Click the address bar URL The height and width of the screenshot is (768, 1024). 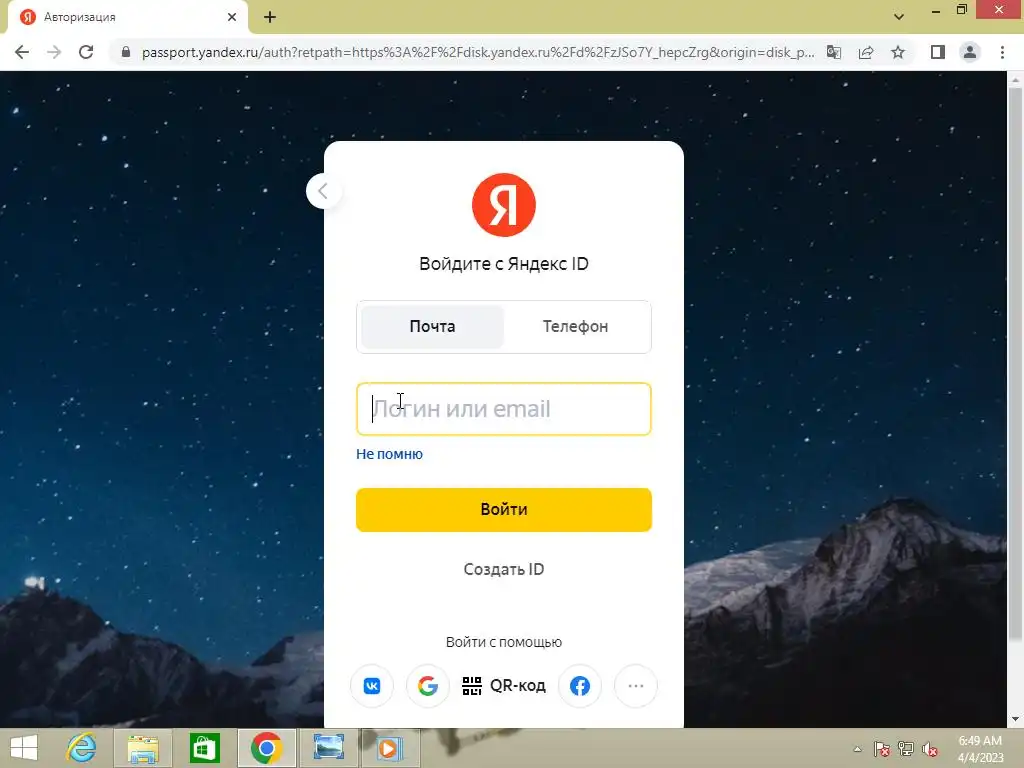pyautogui.click(x=478, y=52)
